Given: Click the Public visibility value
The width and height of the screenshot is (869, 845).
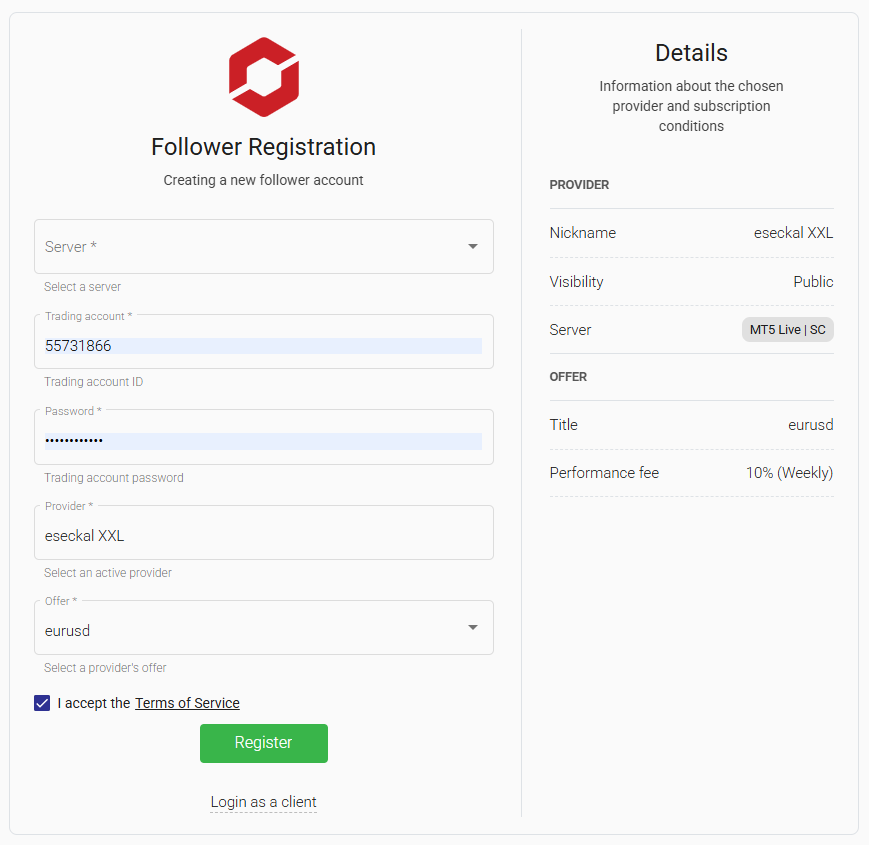Looking at the screenshot, I should tap(813, 281).
